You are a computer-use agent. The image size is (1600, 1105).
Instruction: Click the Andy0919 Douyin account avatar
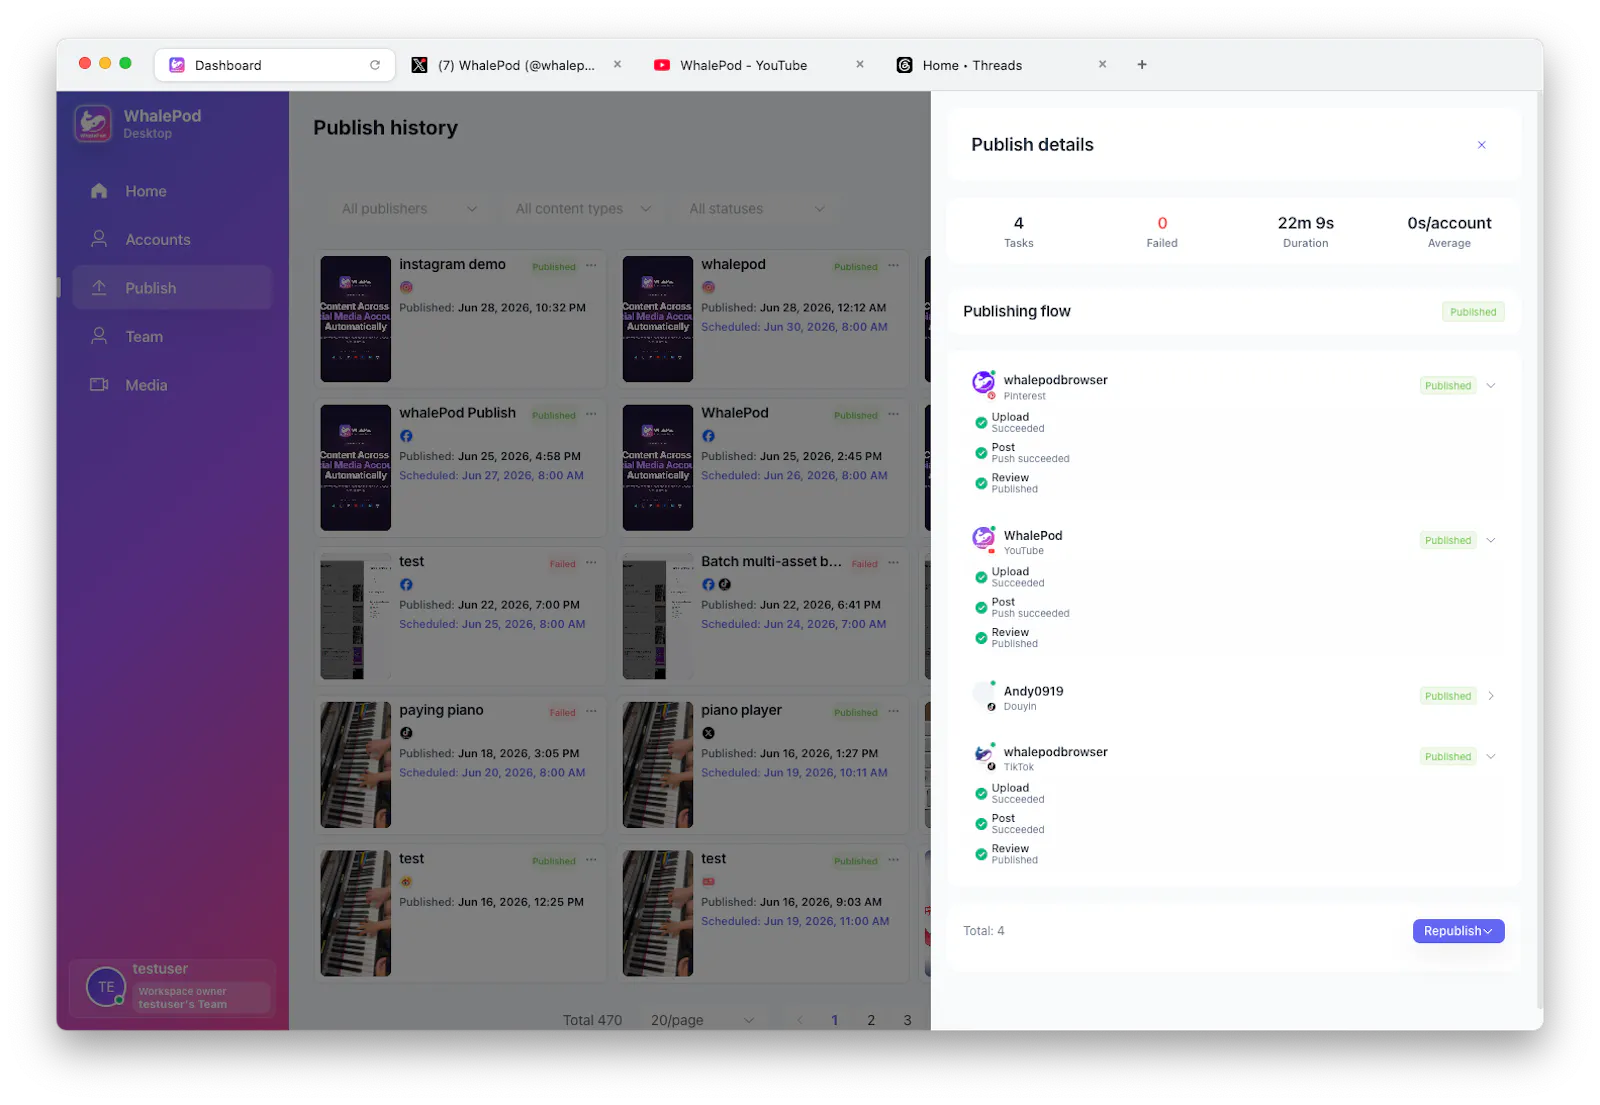[x=983, y=695]
